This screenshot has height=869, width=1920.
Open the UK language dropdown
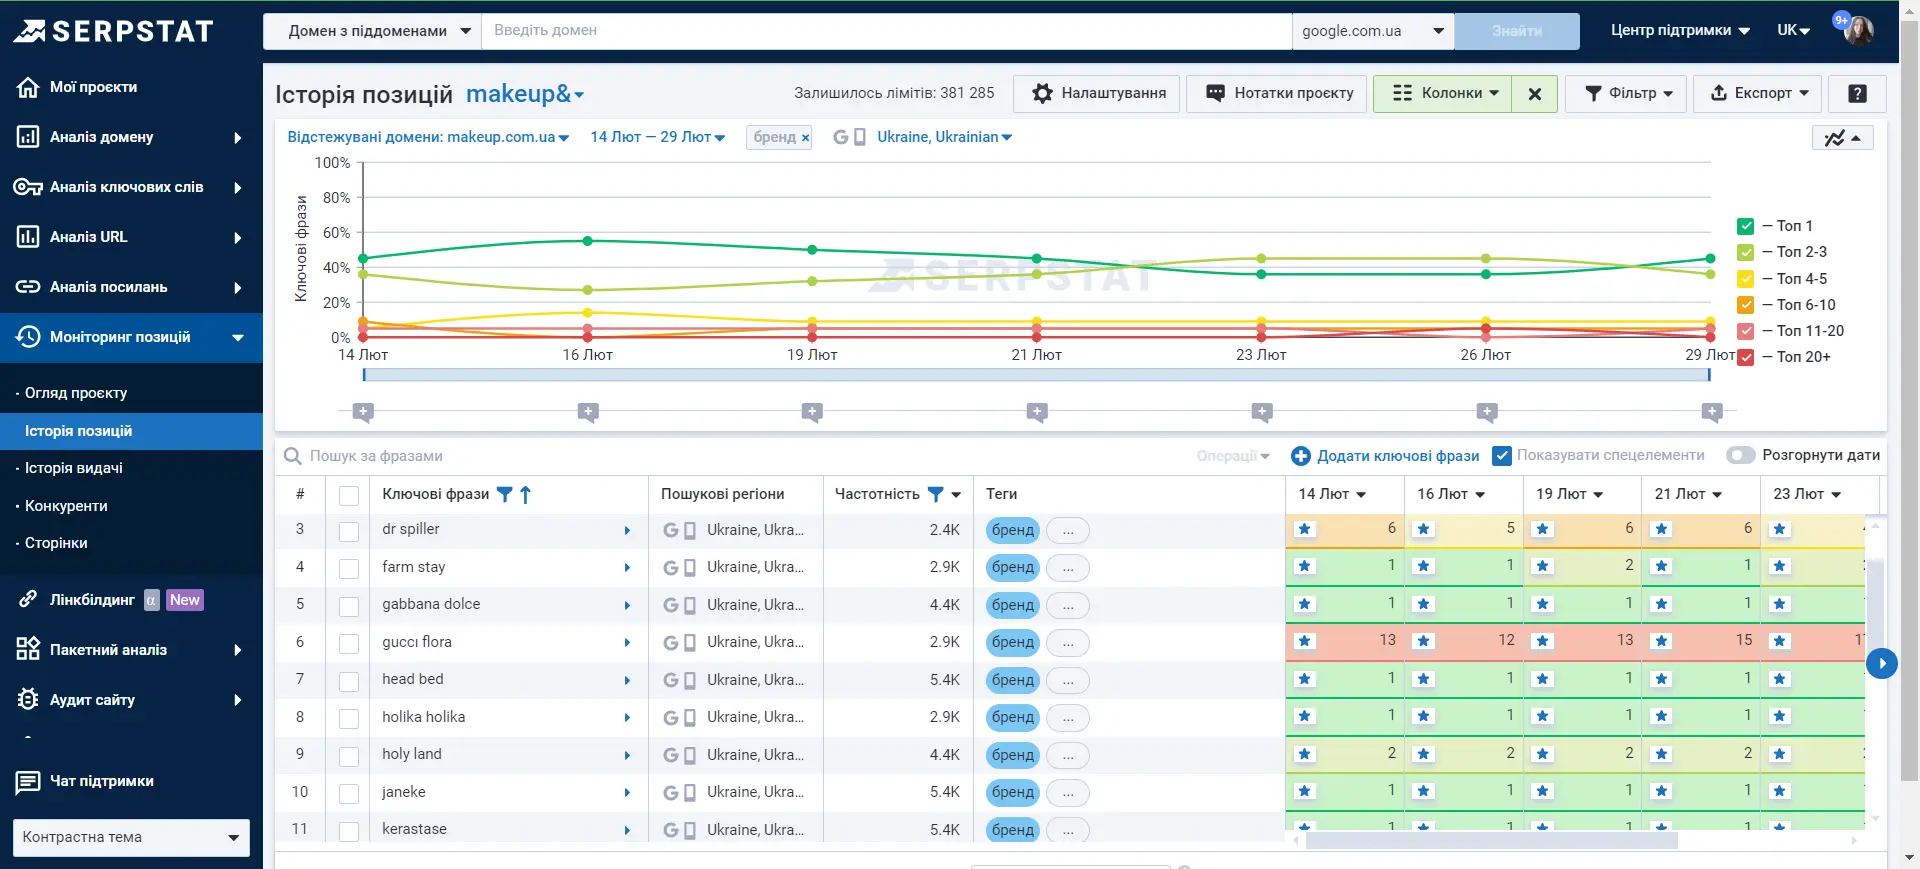coord(1793,31)
